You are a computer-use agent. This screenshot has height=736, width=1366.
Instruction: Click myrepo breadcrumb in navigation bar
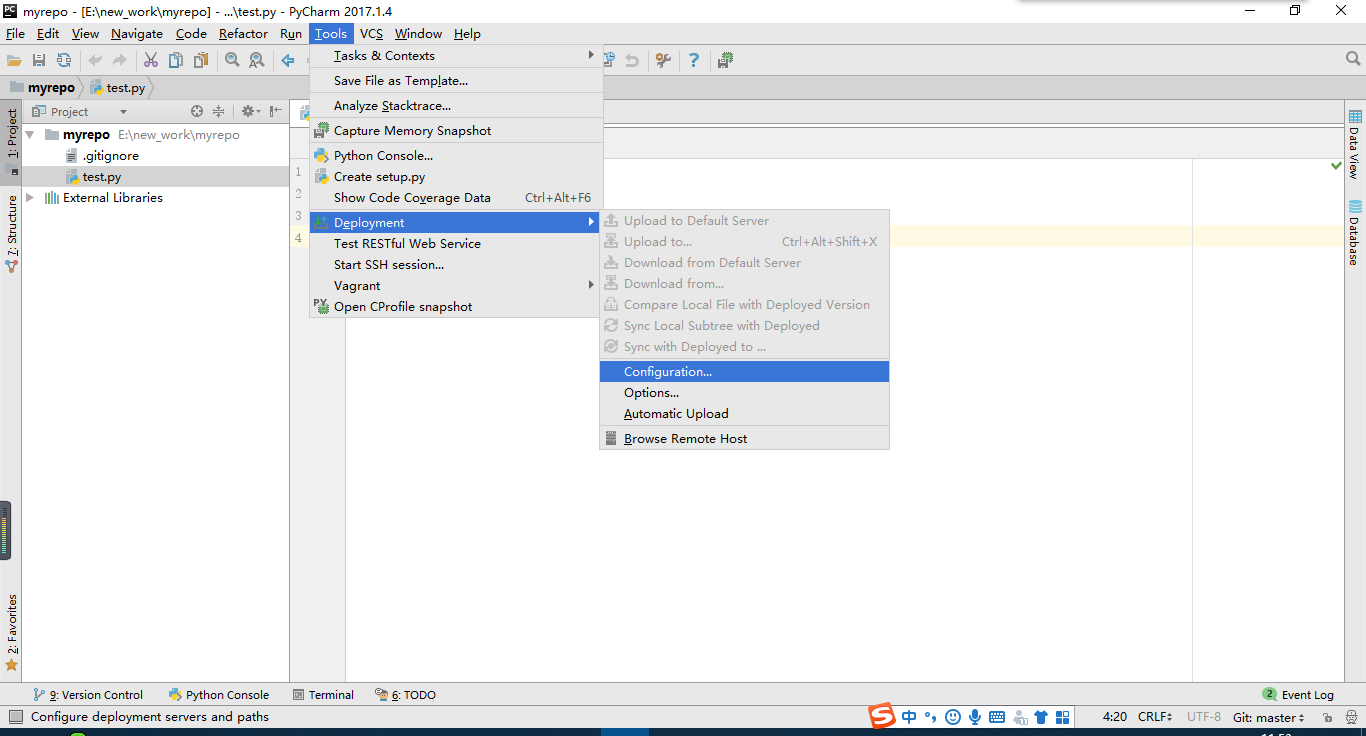pos(42,88)
